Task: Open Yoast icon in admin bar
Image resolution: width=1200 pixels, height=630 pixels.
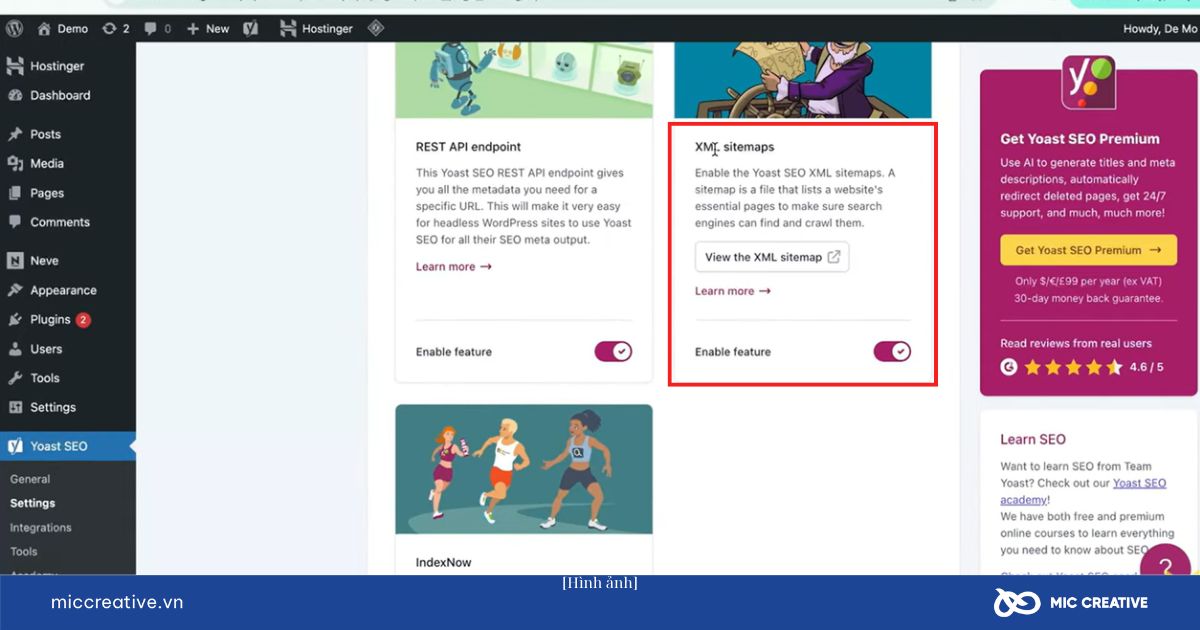Action: click(x=251, y=28)
